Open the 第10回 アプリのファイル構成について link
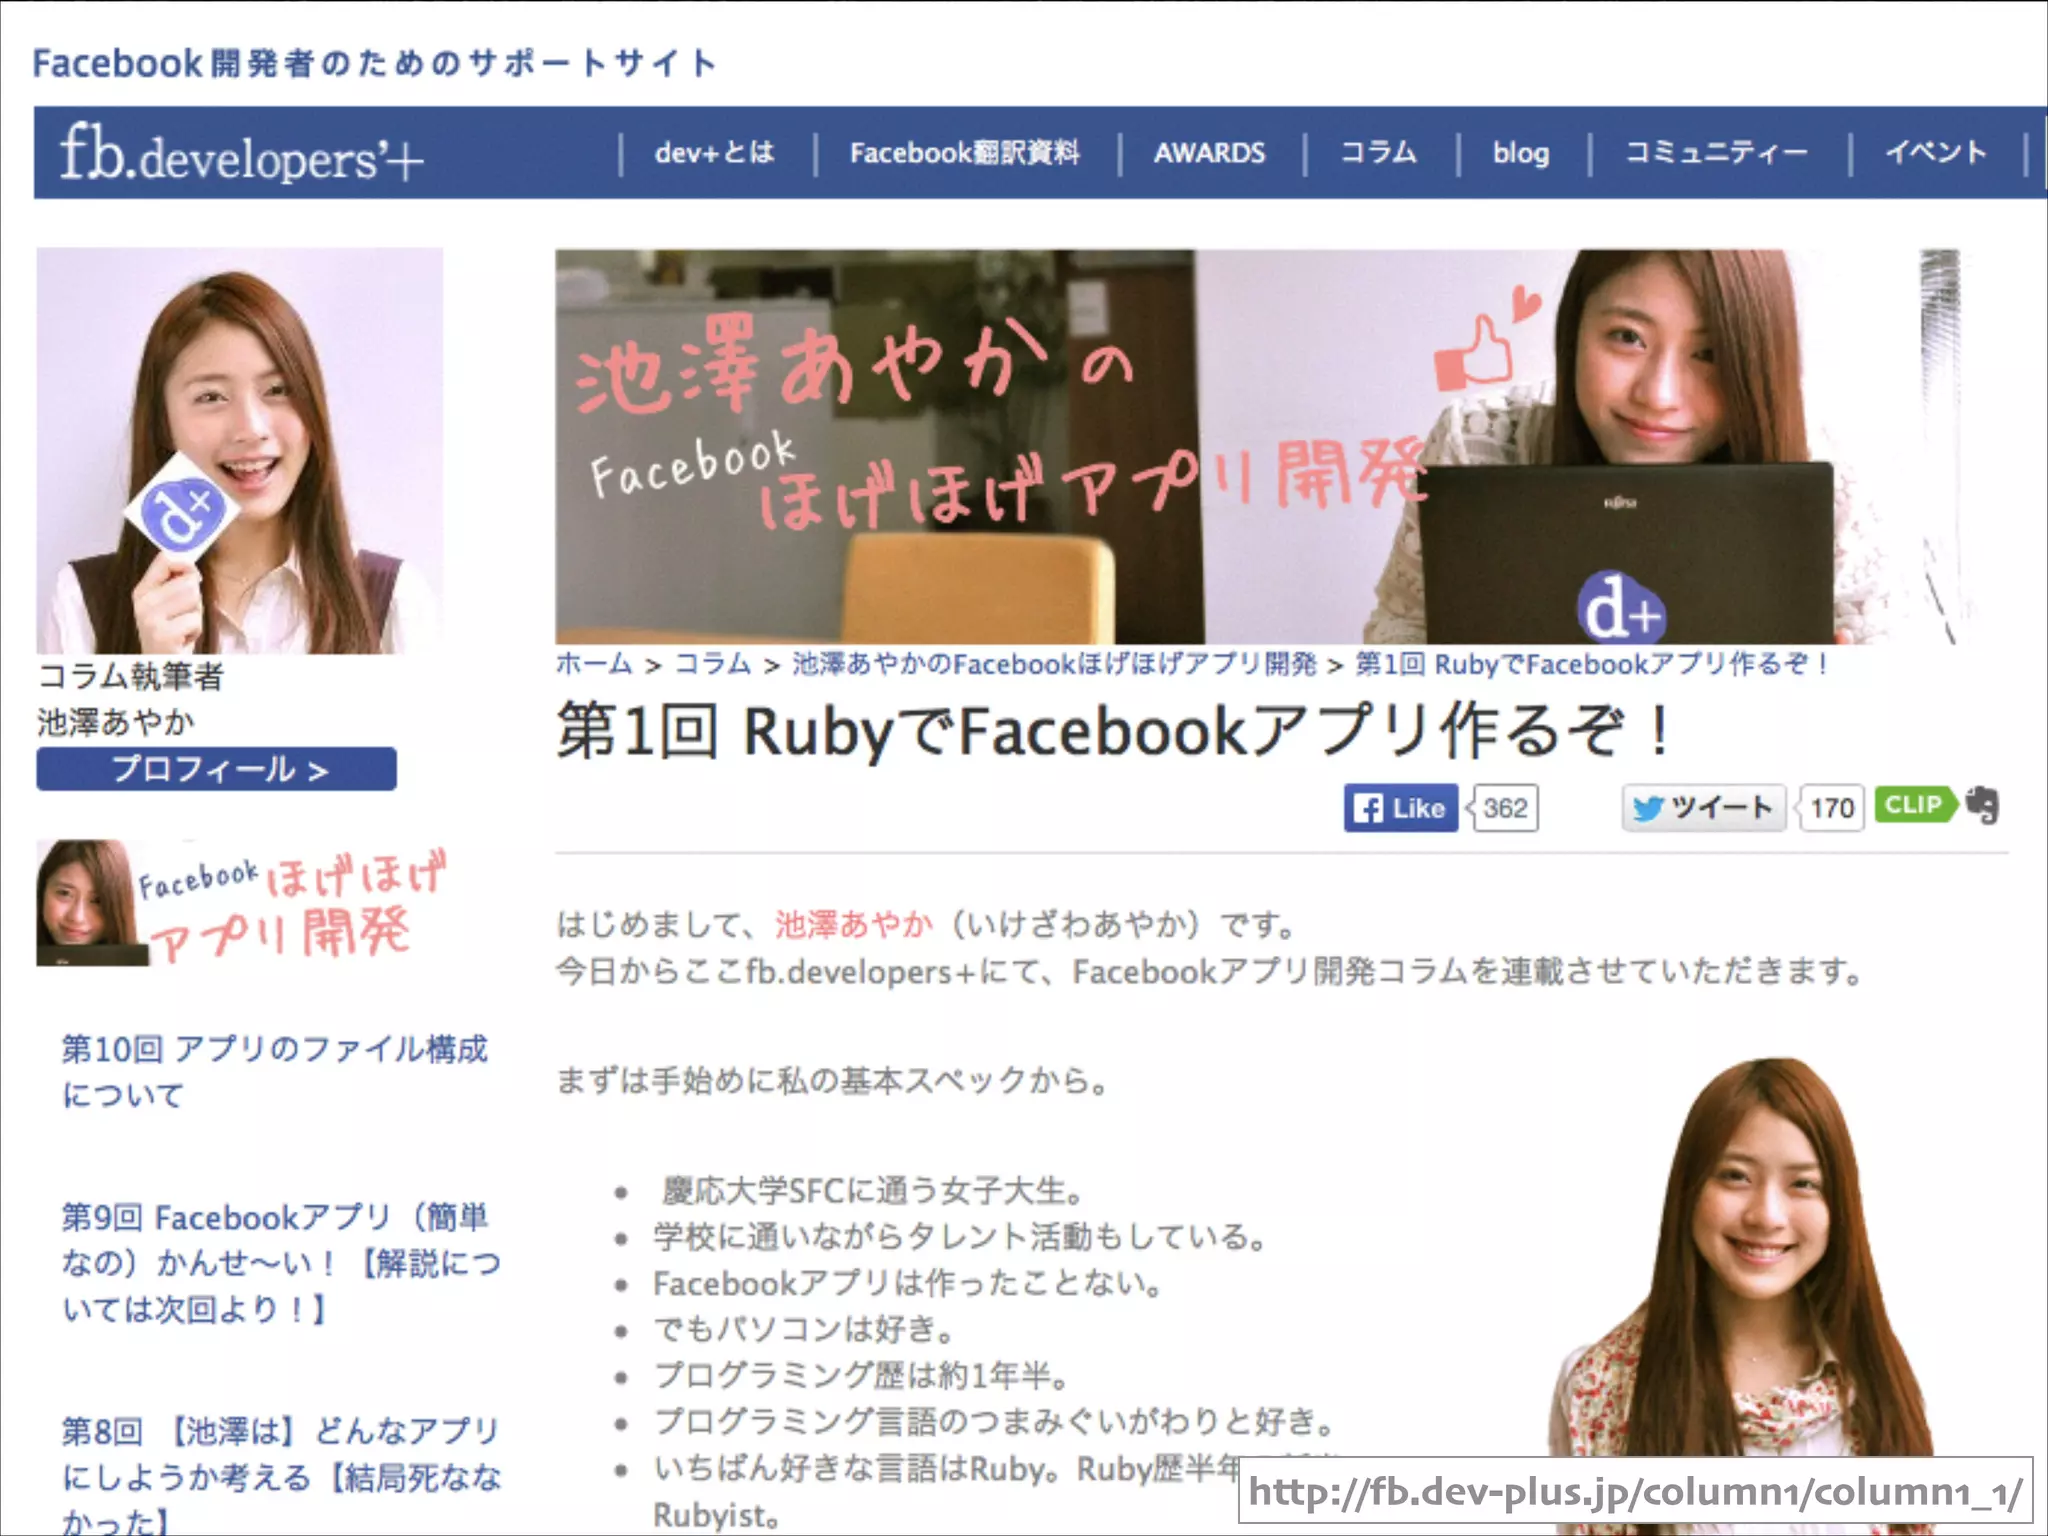Screen dimensions: 2048x1536 coord(275,1071)
